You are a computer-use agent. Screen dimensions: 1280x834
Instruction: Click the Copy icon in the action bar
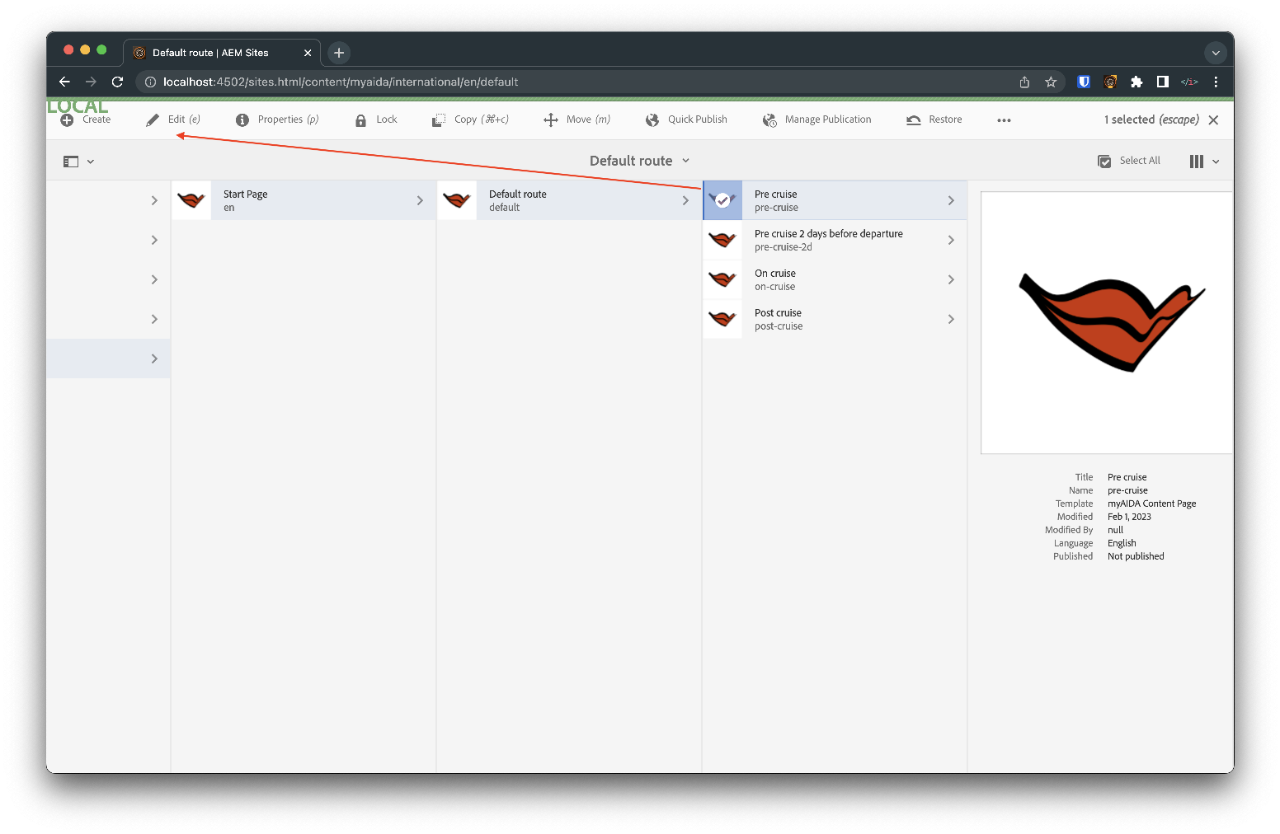pyautogui.click(x=439, y=120)
